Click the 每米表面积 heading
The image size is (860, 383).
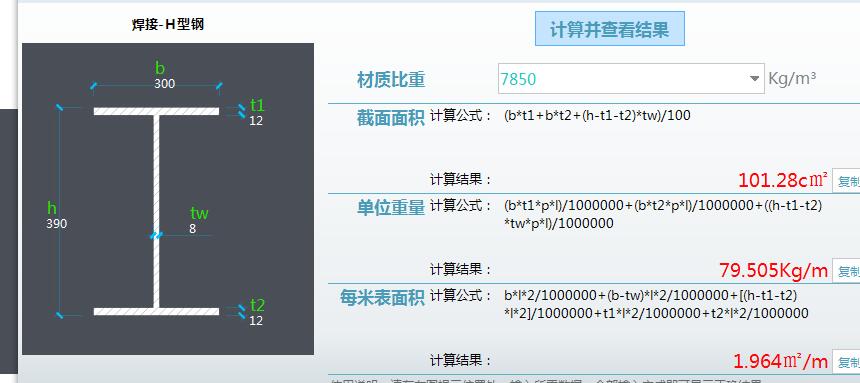point(382,297)
